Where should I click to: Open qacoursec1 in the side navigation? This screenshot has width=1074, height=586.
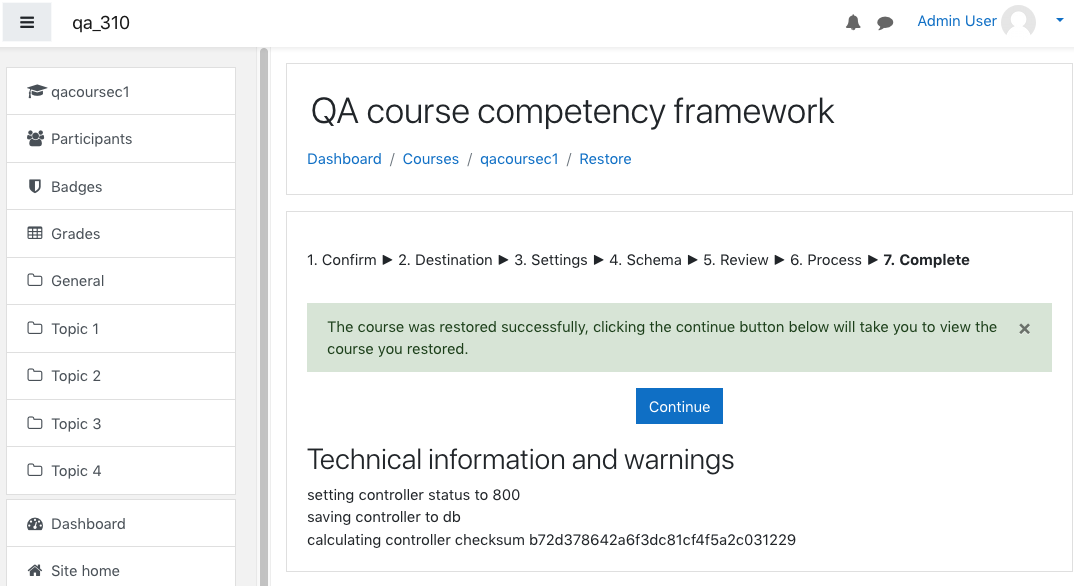click(121, 91)
